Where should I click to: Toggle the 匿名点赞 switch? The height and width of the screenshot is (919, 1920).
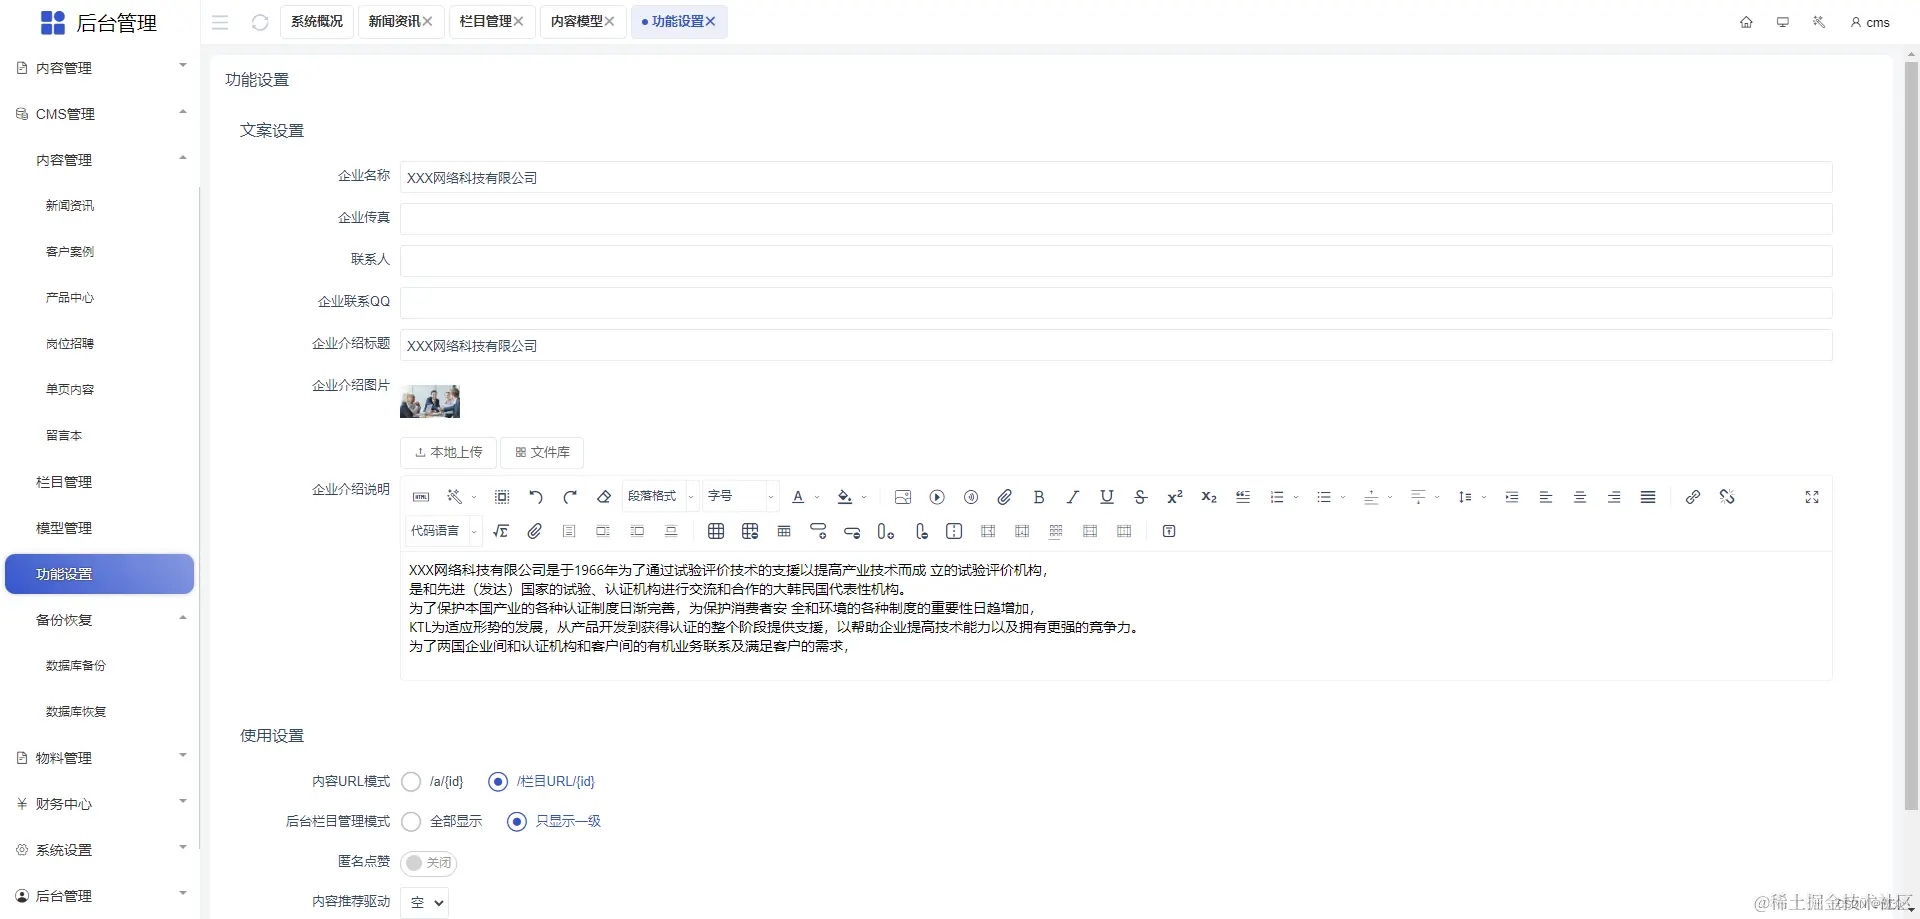pos(429,862)
